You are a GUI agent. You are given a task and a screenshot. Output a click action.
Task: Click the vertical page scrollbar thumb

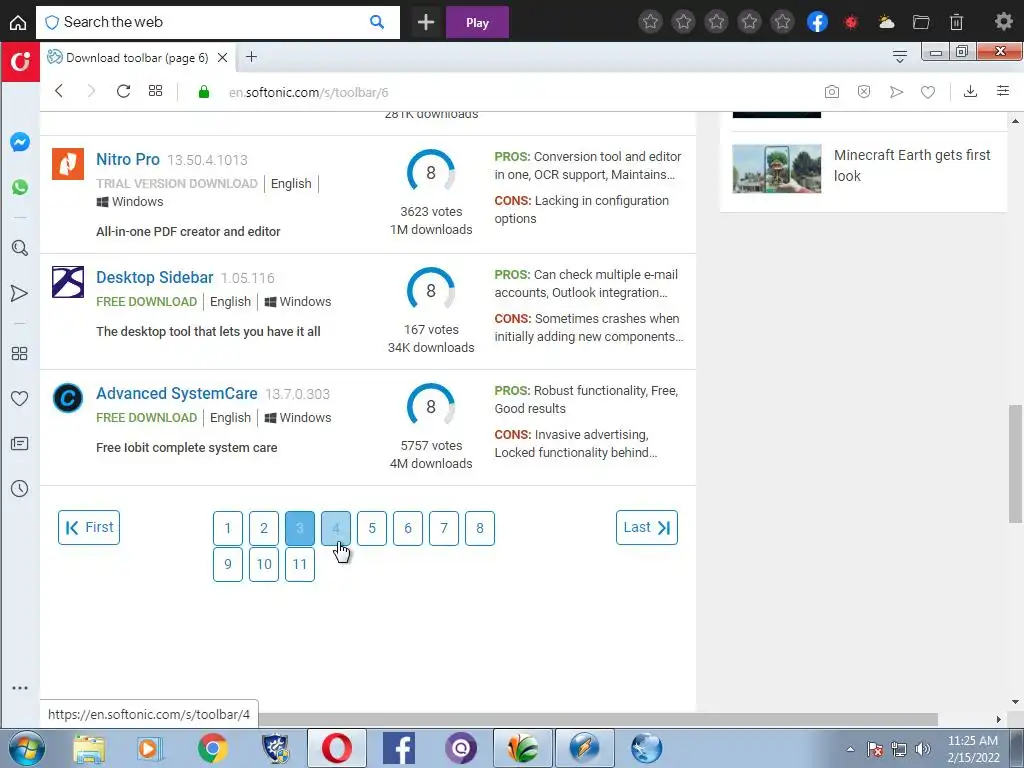pos(1015,464)
